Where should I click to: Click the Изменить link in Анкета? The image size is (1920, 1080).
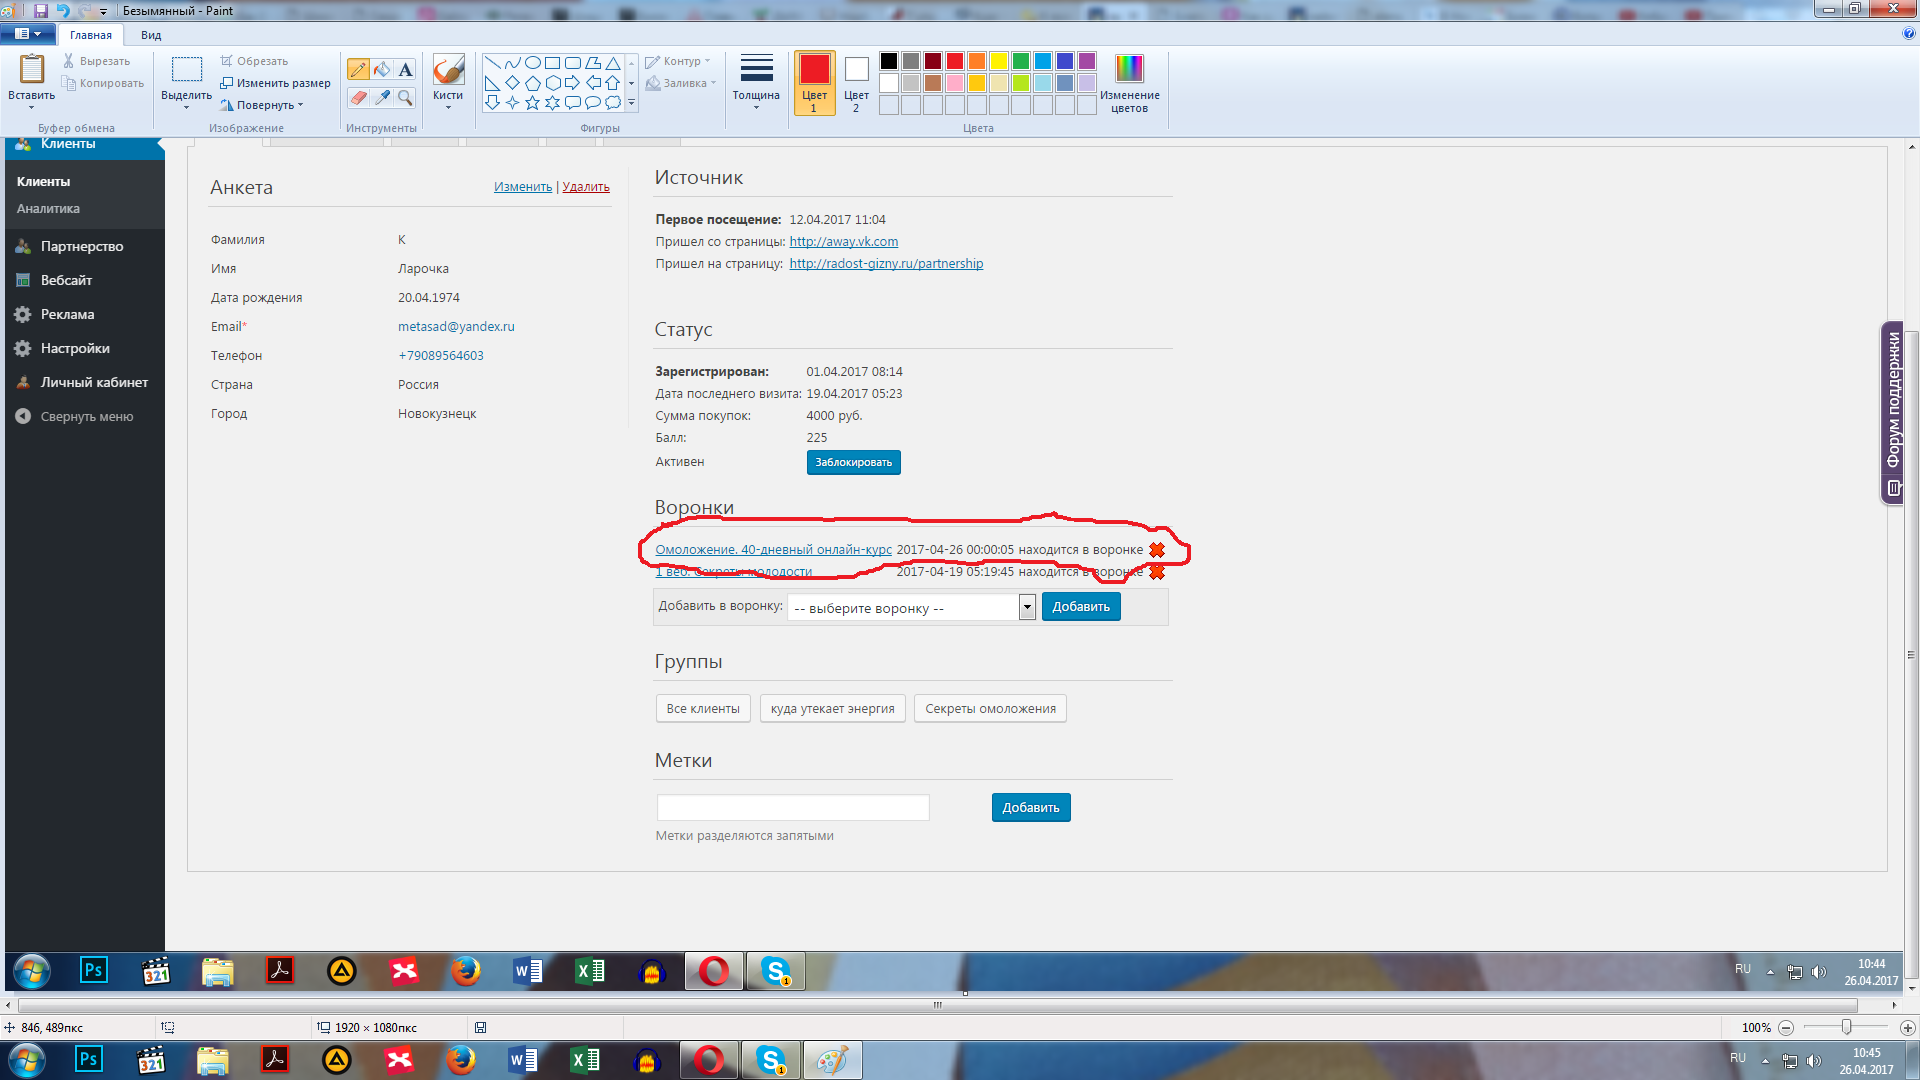[x=523, y=187]
